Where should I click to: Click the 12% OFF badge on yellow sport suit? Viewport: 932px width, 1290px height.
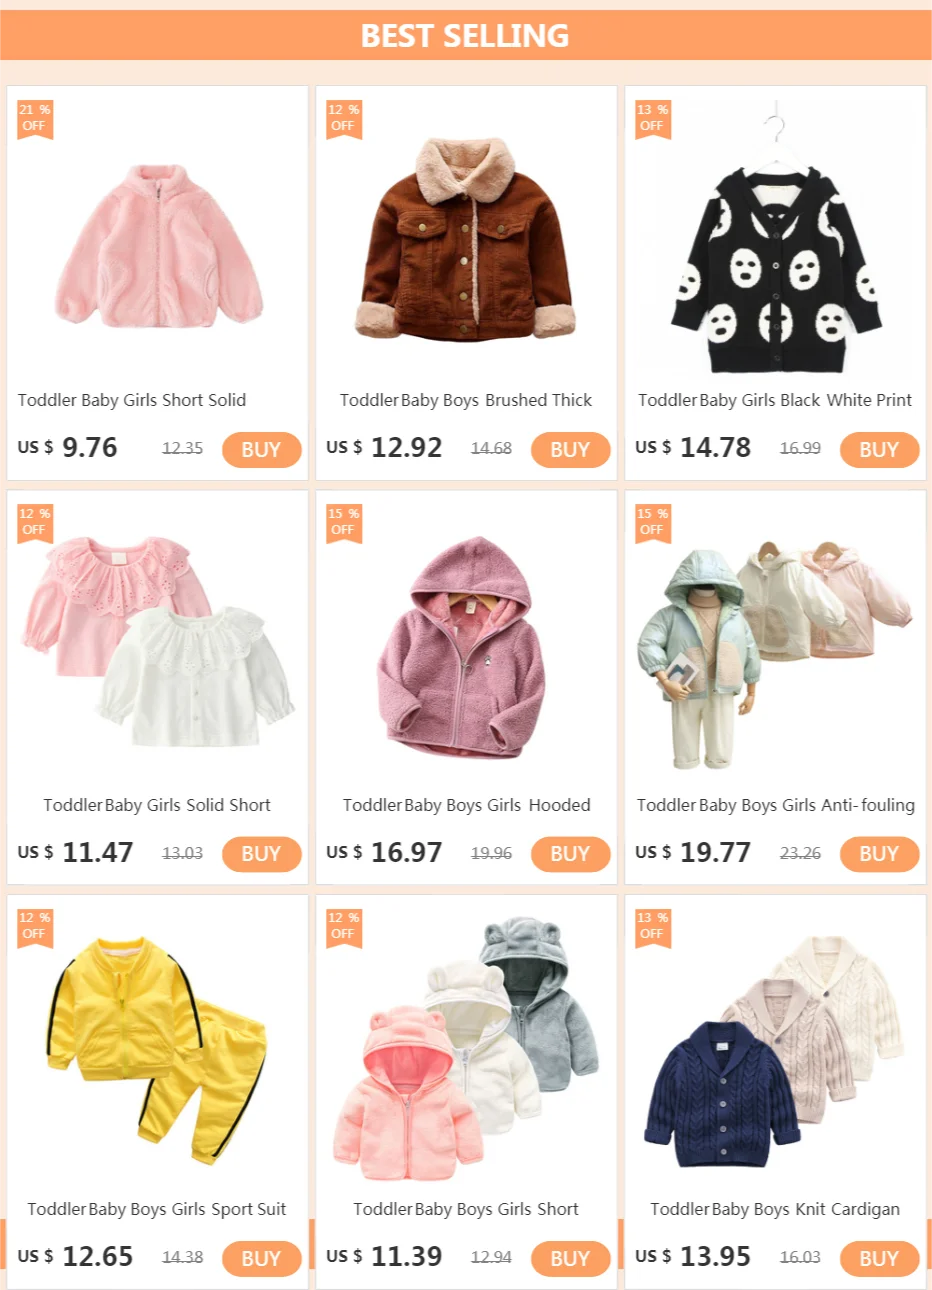[x=34, y=927]
